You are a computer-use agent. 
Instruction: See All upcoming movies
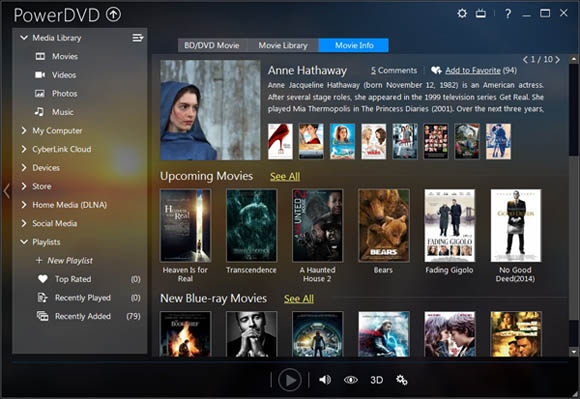click(x=285, y=176)
